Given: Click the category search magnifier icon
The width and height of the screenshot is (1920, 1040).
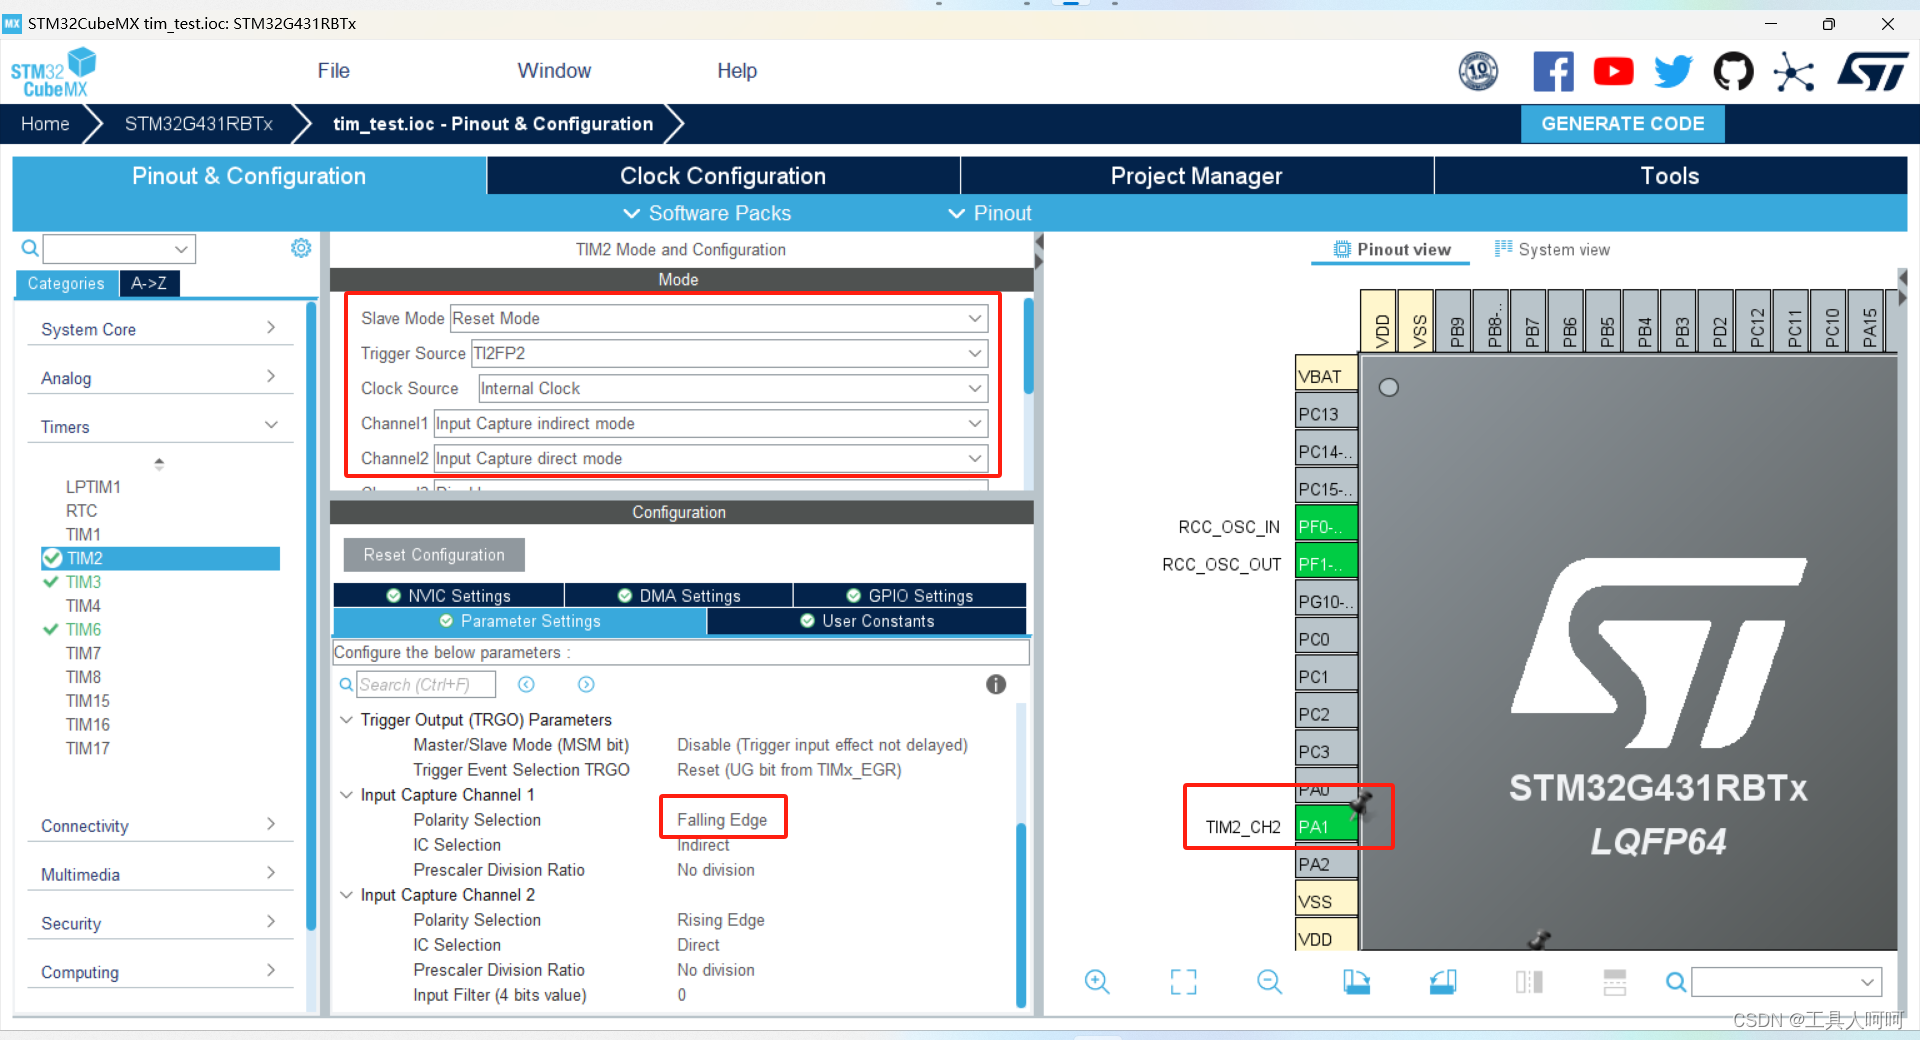Looking at the screenshot, I should 30,248.
